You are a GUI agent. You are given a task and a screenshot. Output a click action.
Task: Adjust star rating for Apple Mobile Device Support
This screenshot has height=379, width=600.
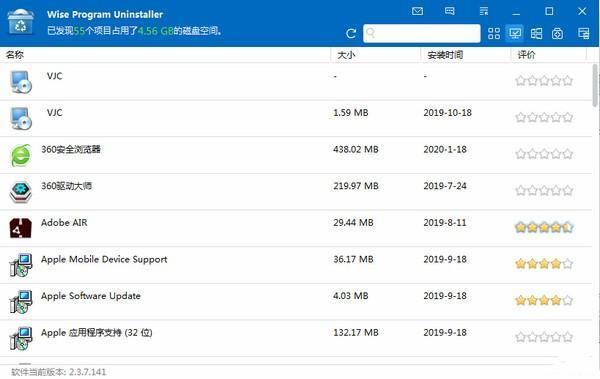pyautogui.click(x=544, y=264)
